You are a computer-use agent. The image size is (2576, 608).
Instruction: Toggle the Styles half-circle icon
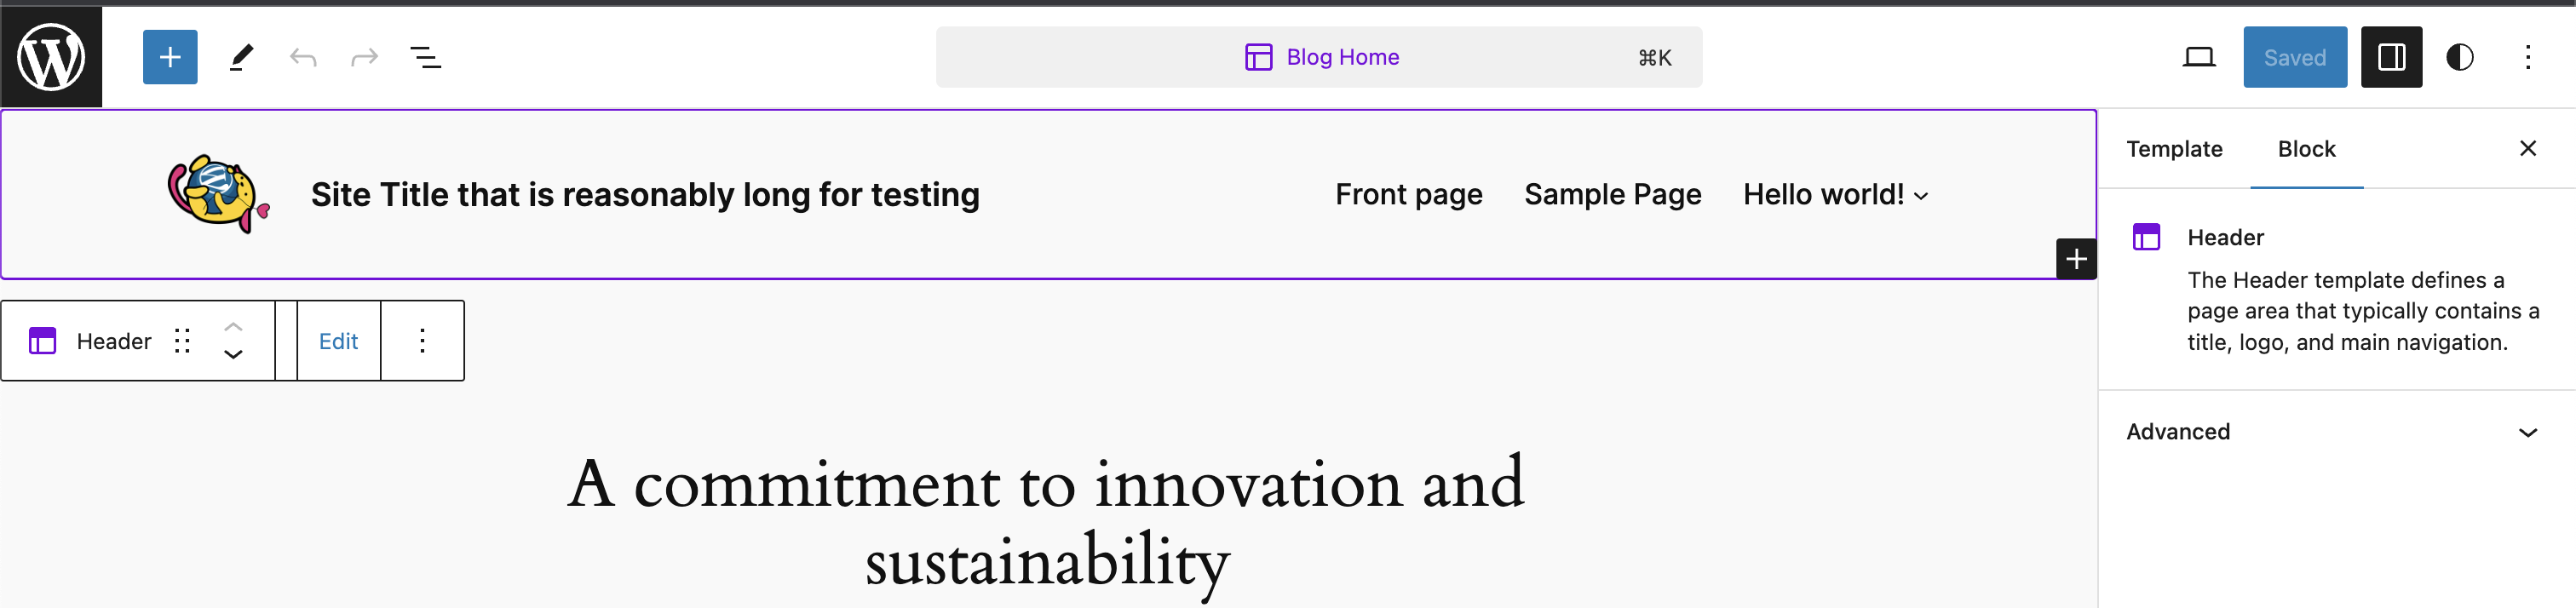[x=2459, y=57]
